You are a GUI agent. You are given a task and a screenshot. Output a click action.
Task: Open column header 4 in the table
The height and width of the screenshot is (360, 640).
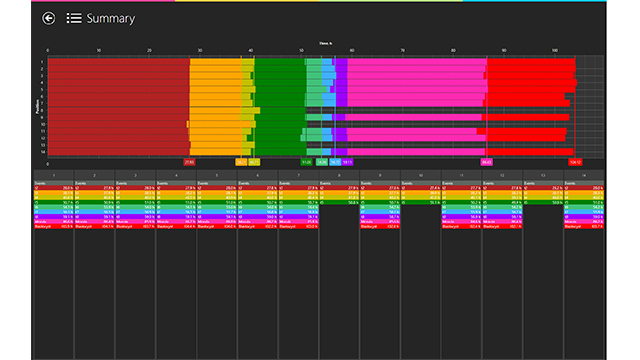(x=176, y=175)
